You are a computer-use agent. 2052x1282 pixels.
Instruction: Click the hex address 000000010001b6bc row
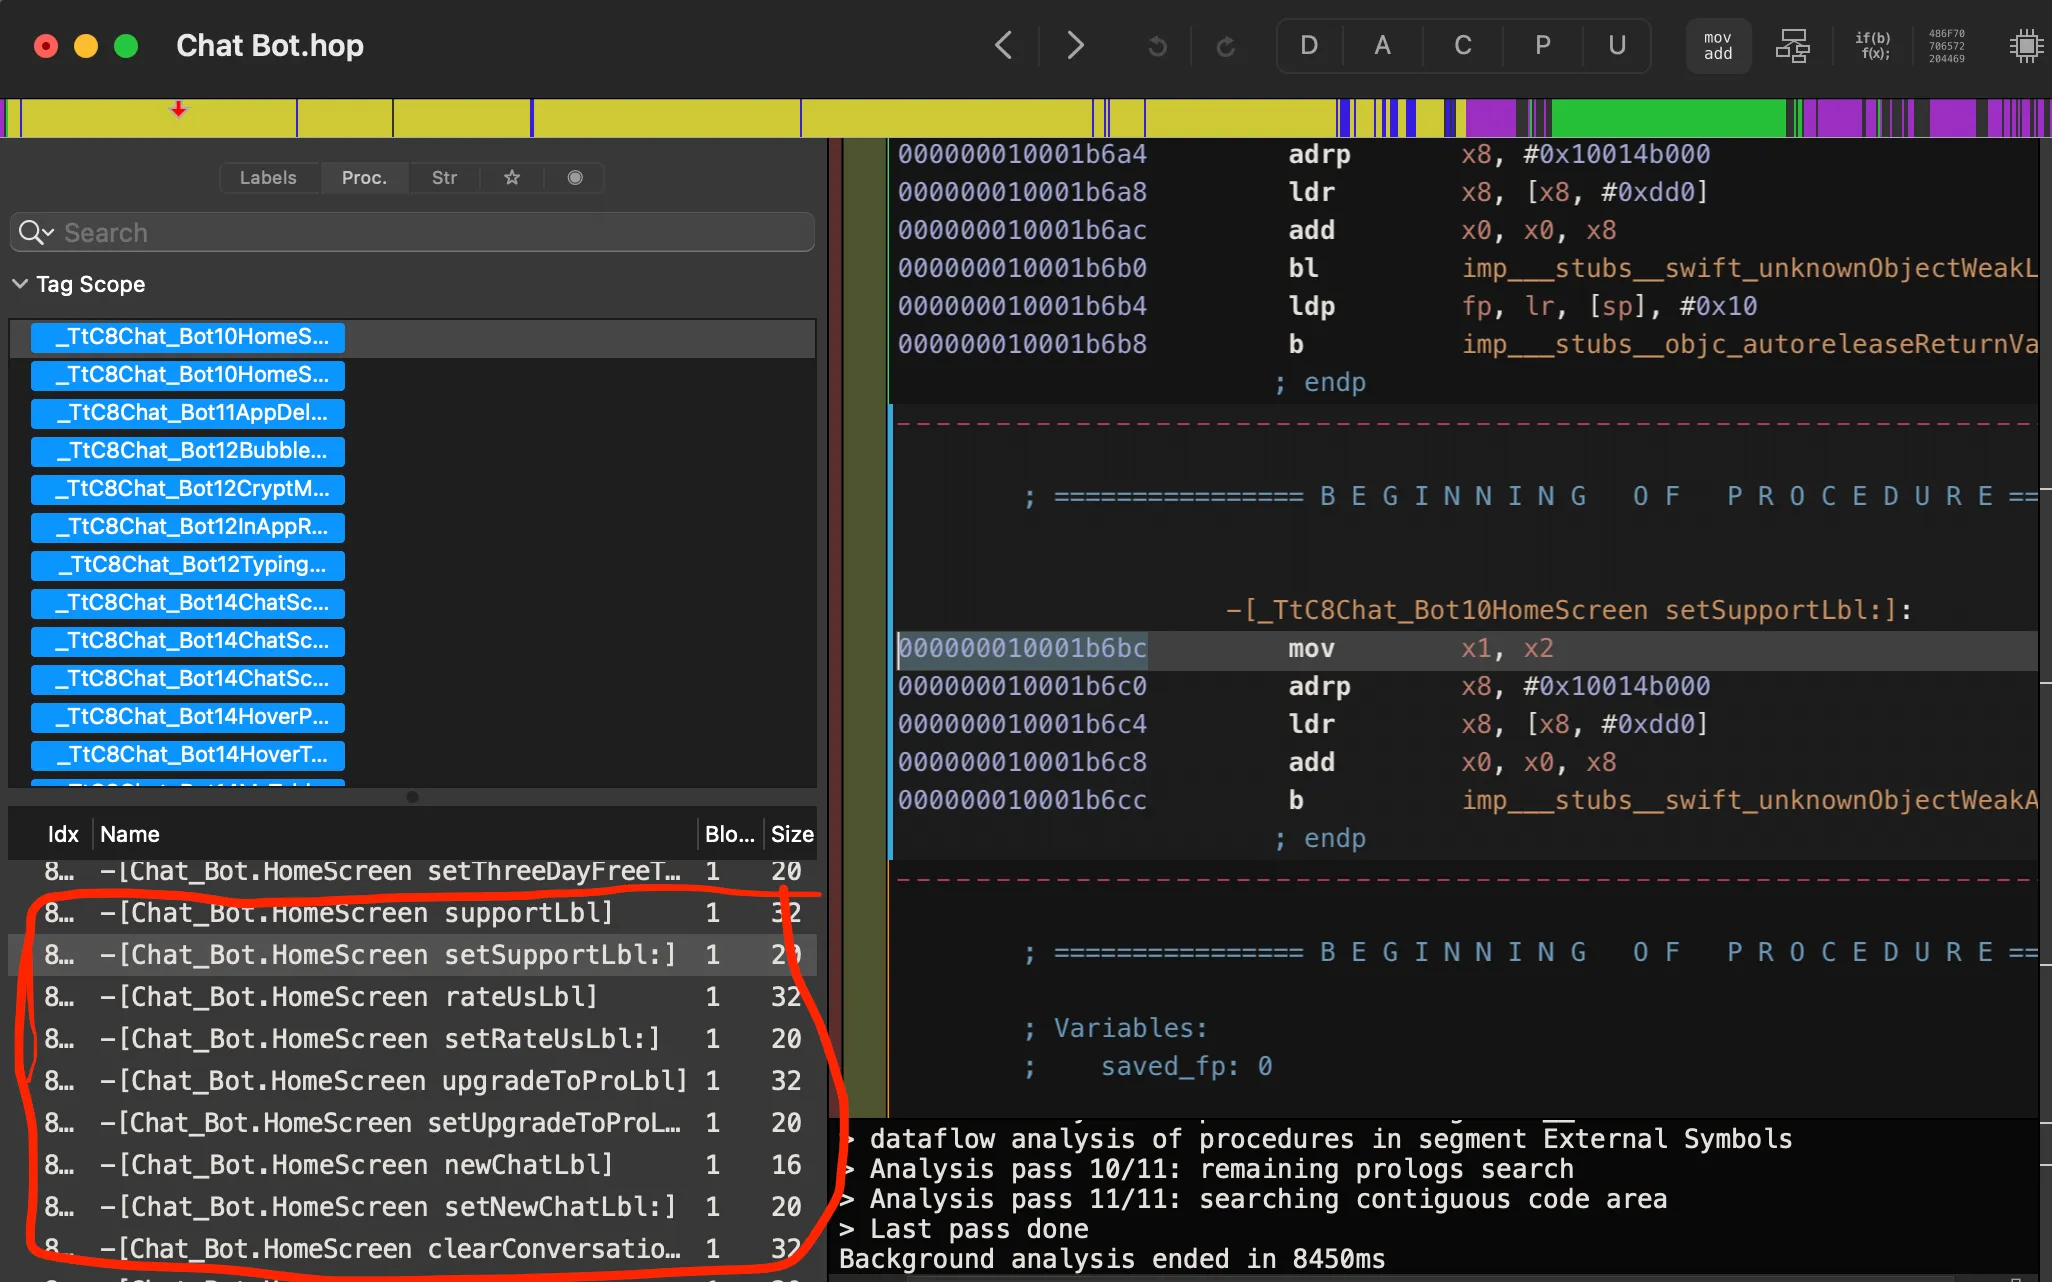[1022, 647]
